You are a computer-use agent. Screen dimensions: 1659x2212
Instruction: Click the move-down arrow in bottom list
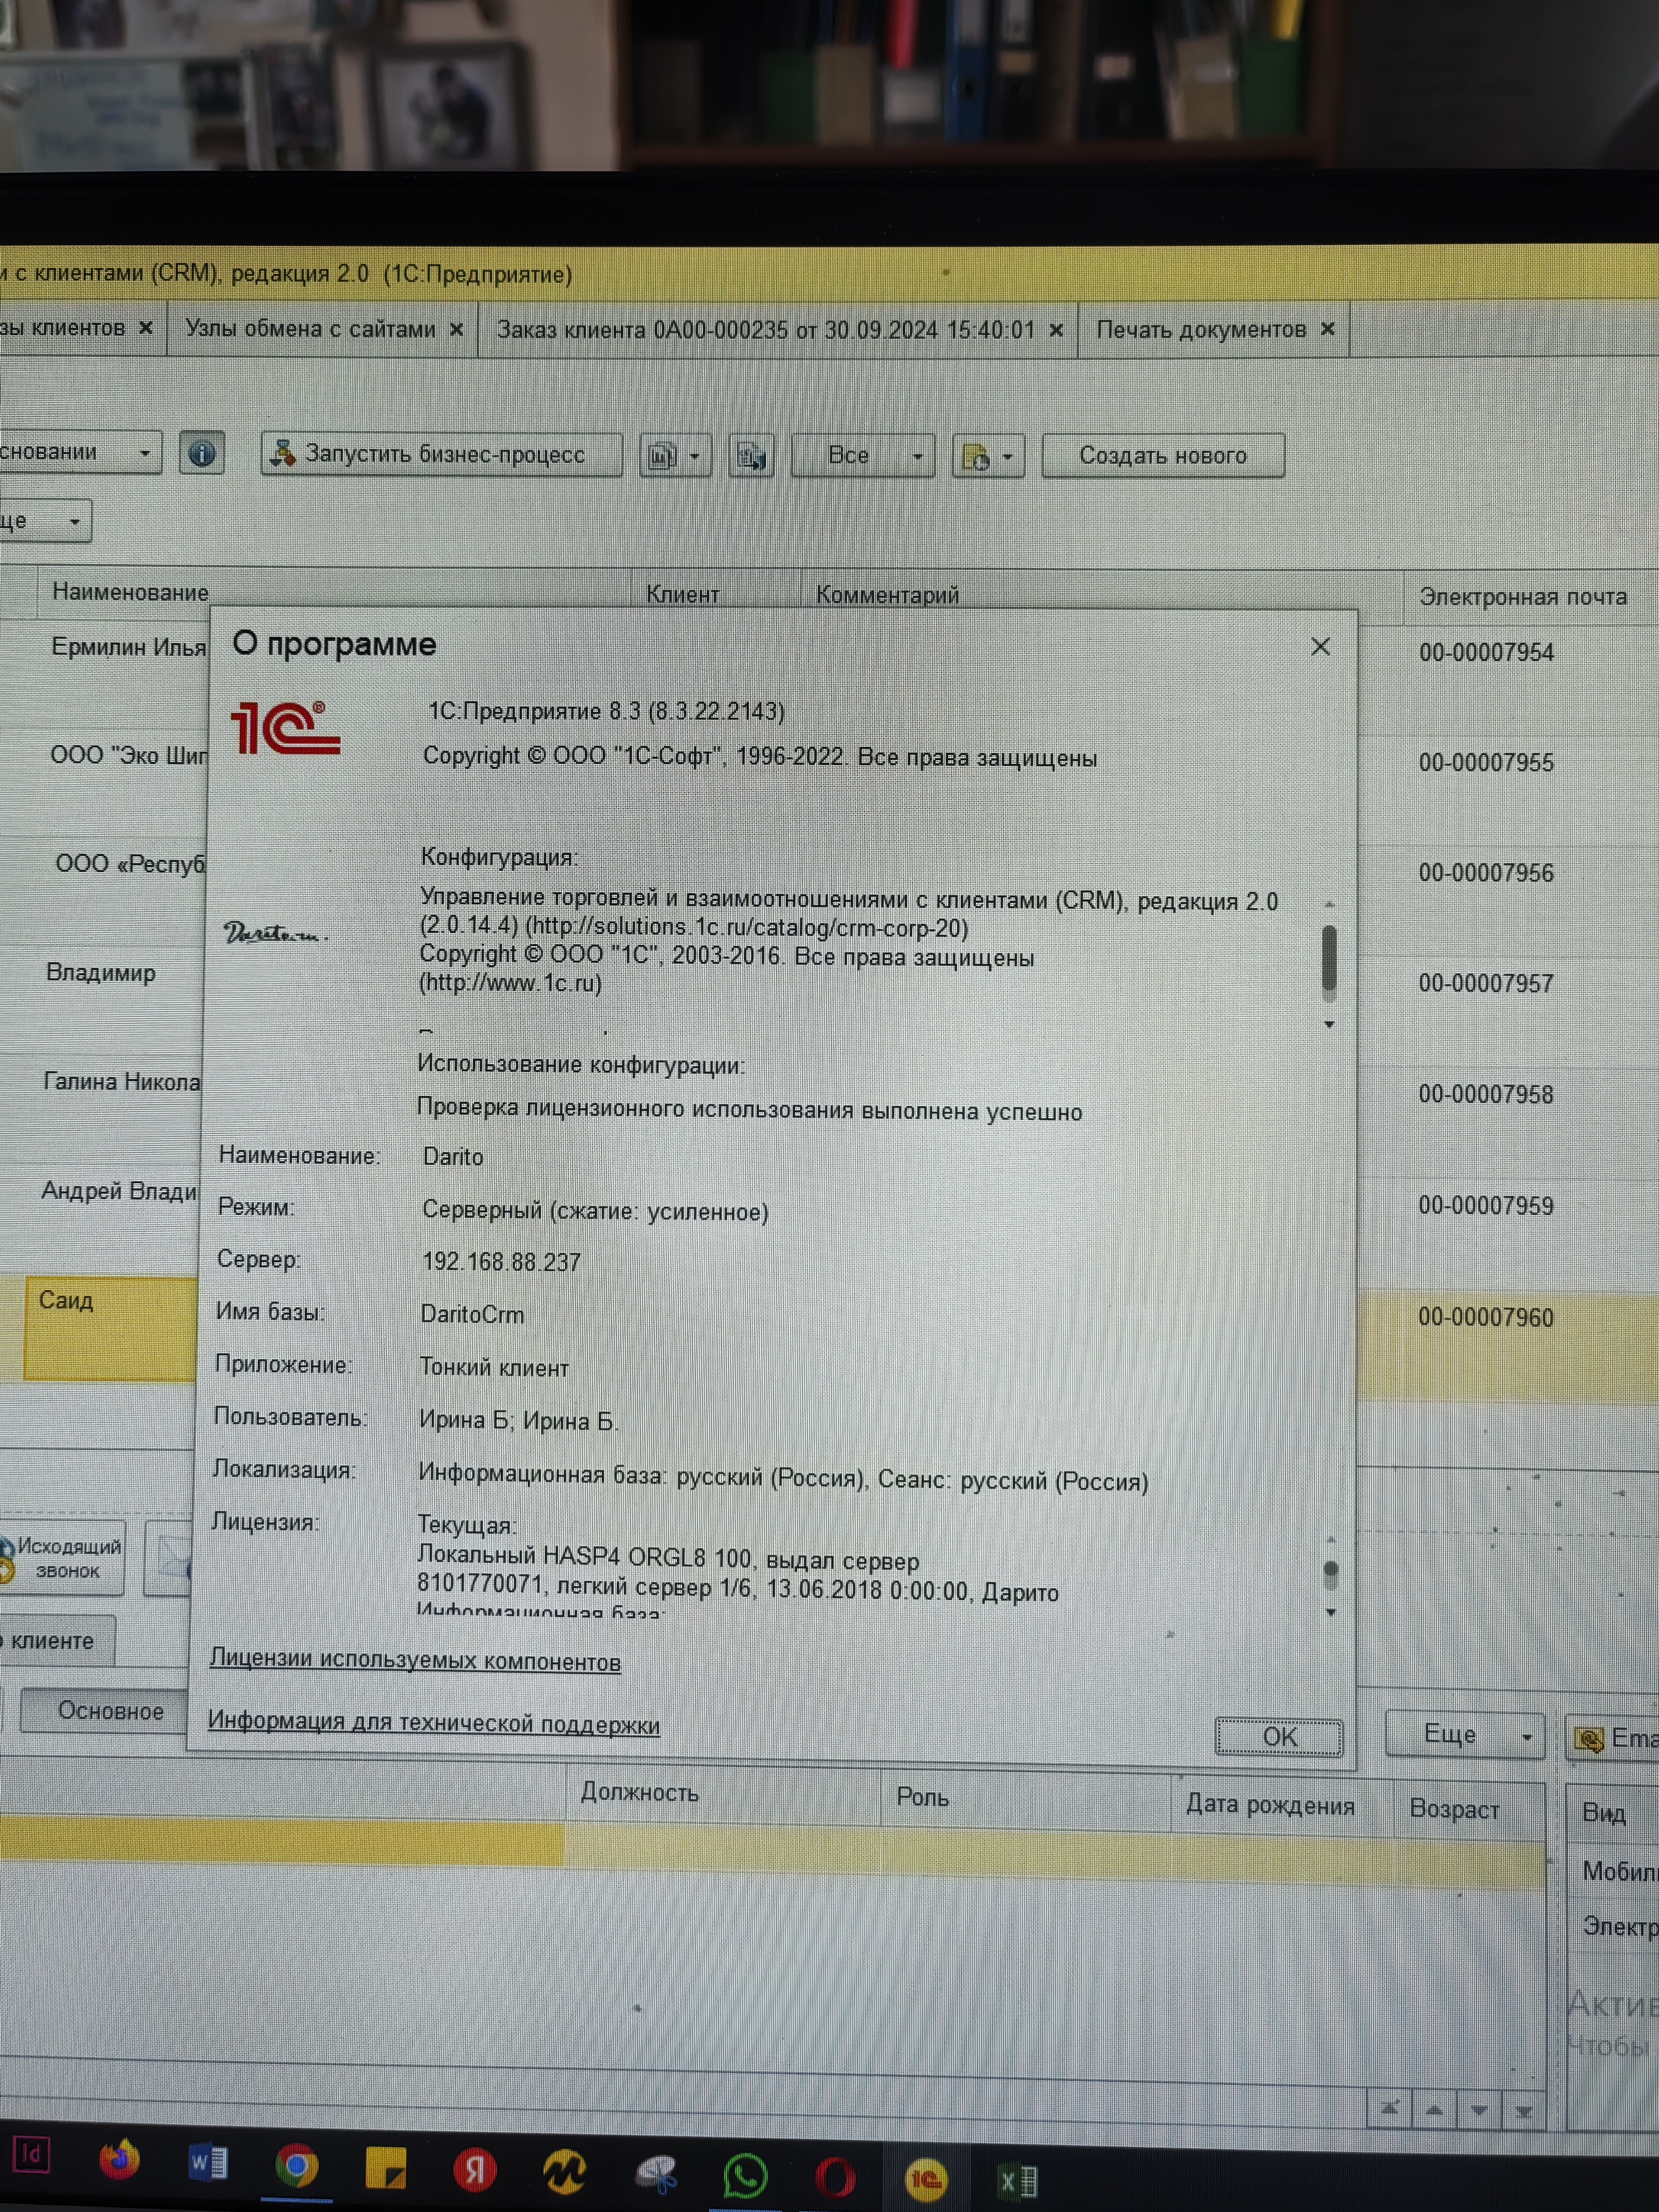[1479, 2111]
